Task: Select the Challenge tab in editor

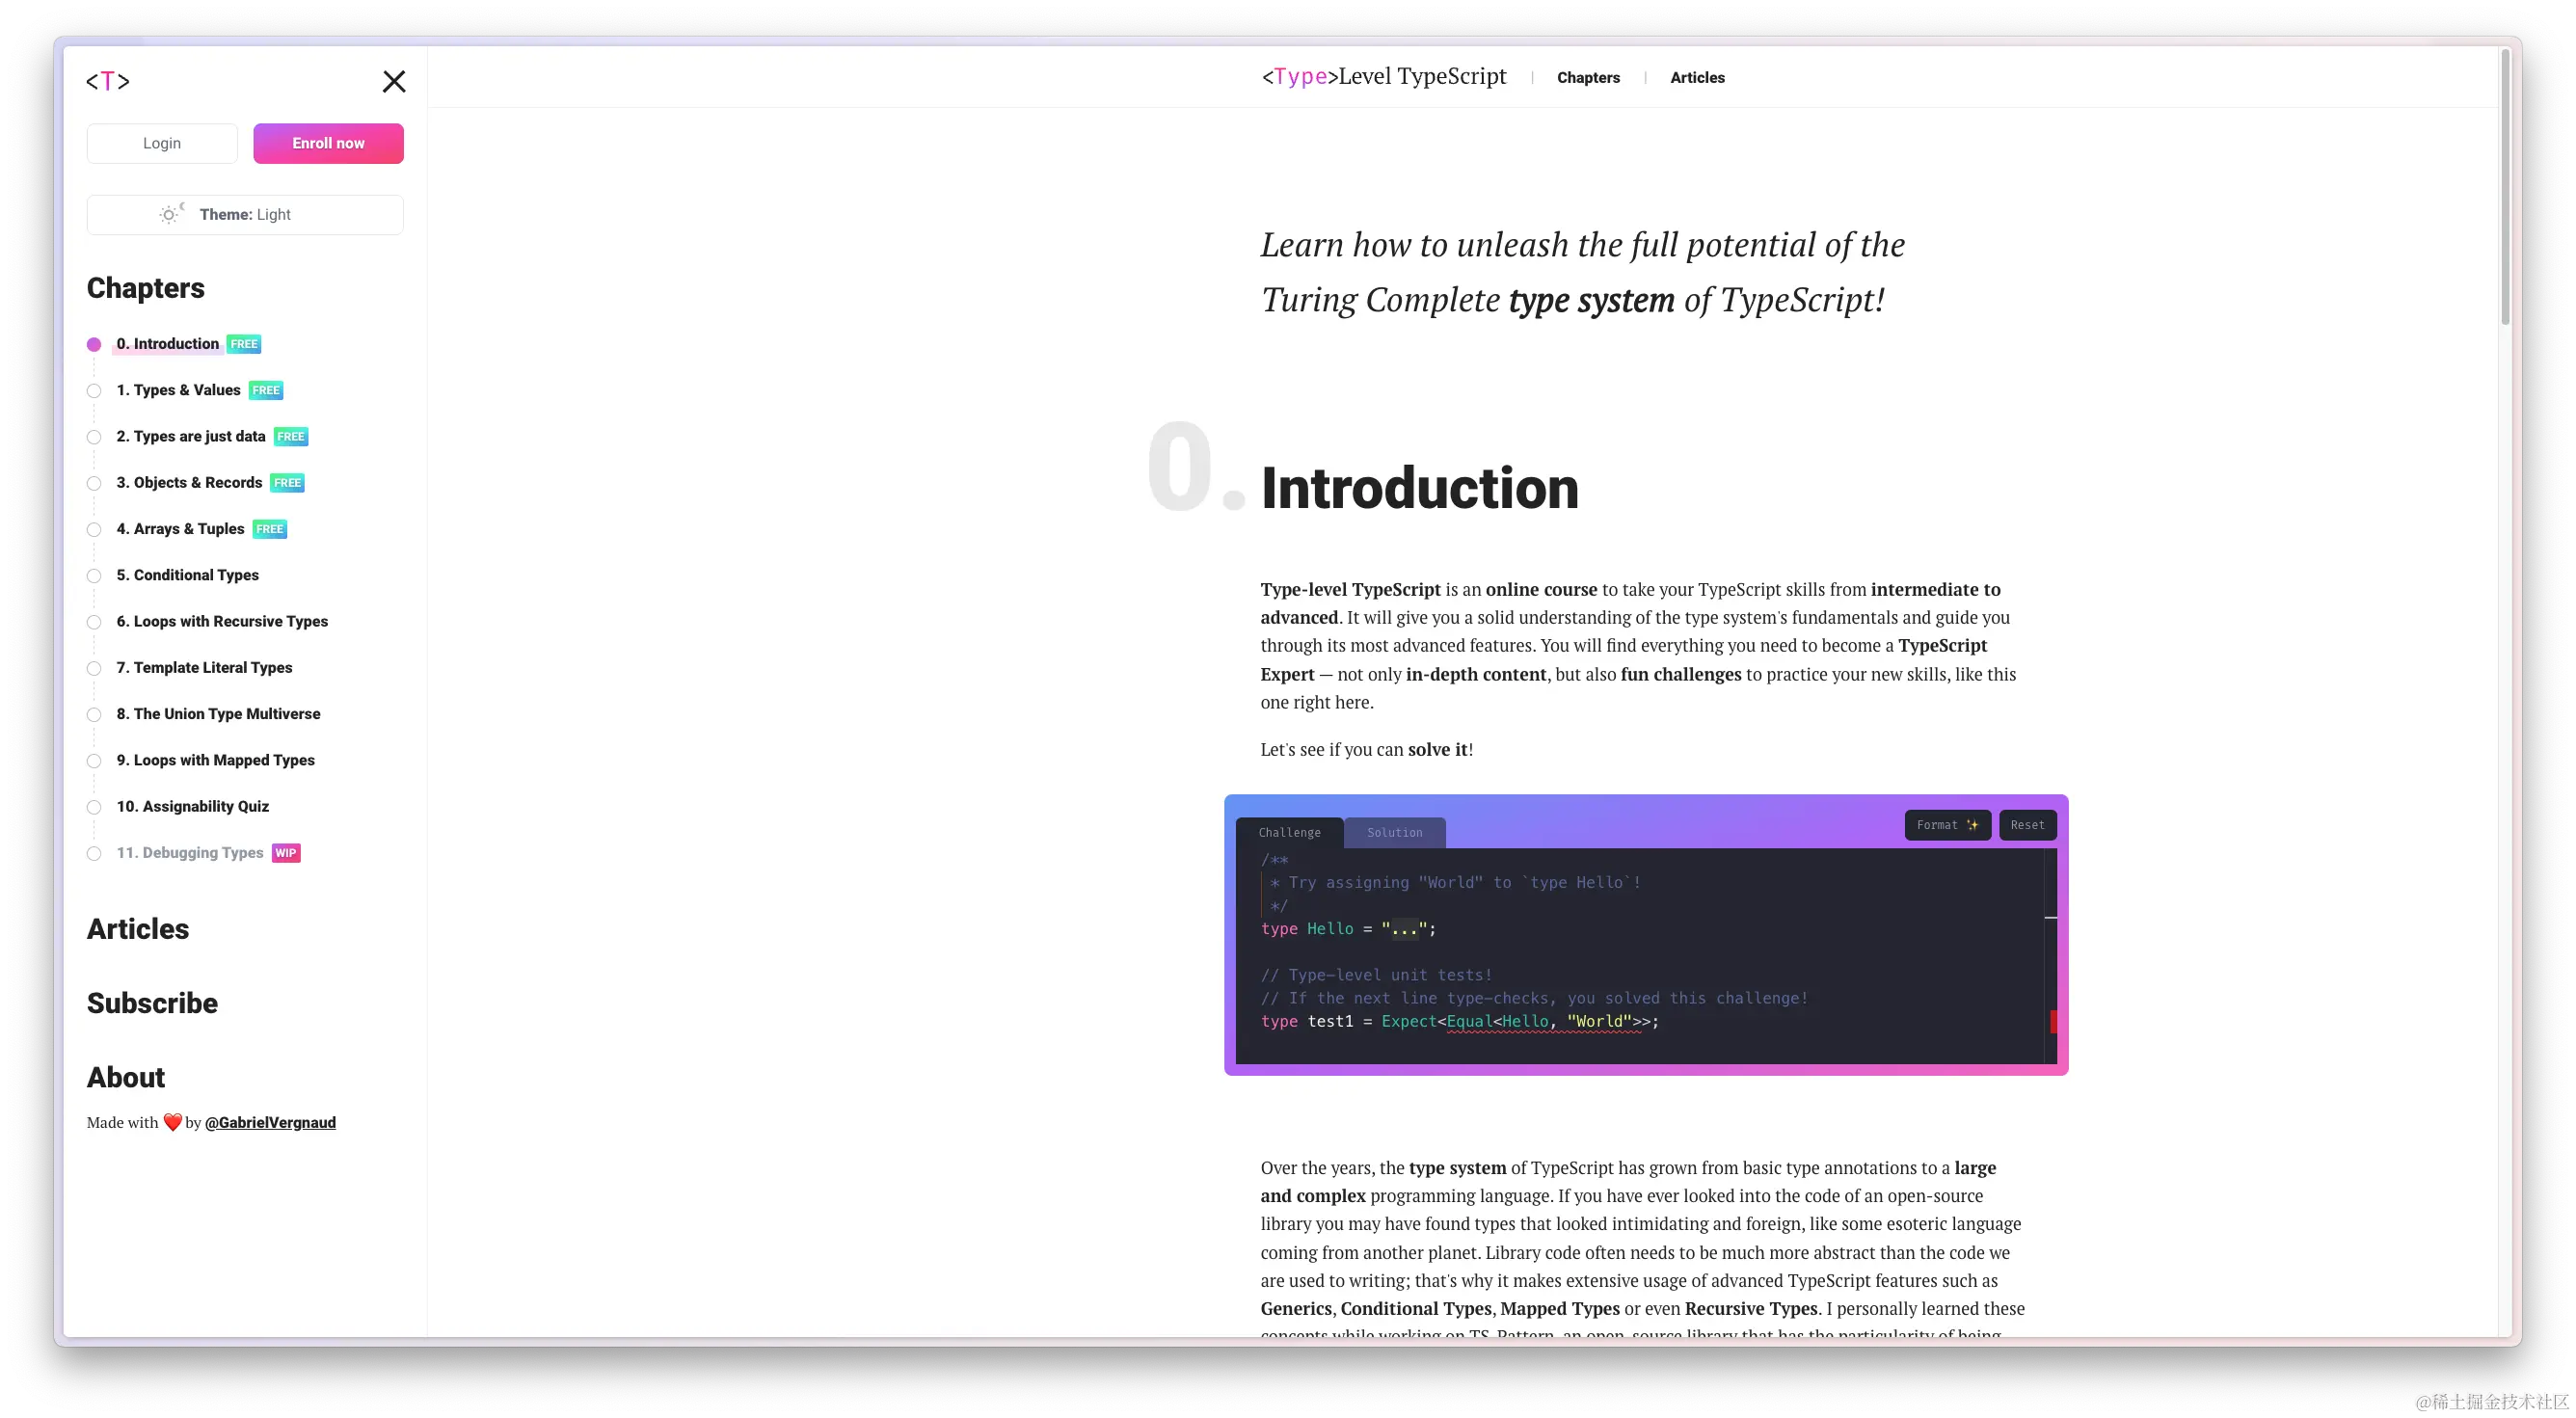Action: tap(1291, 831)
